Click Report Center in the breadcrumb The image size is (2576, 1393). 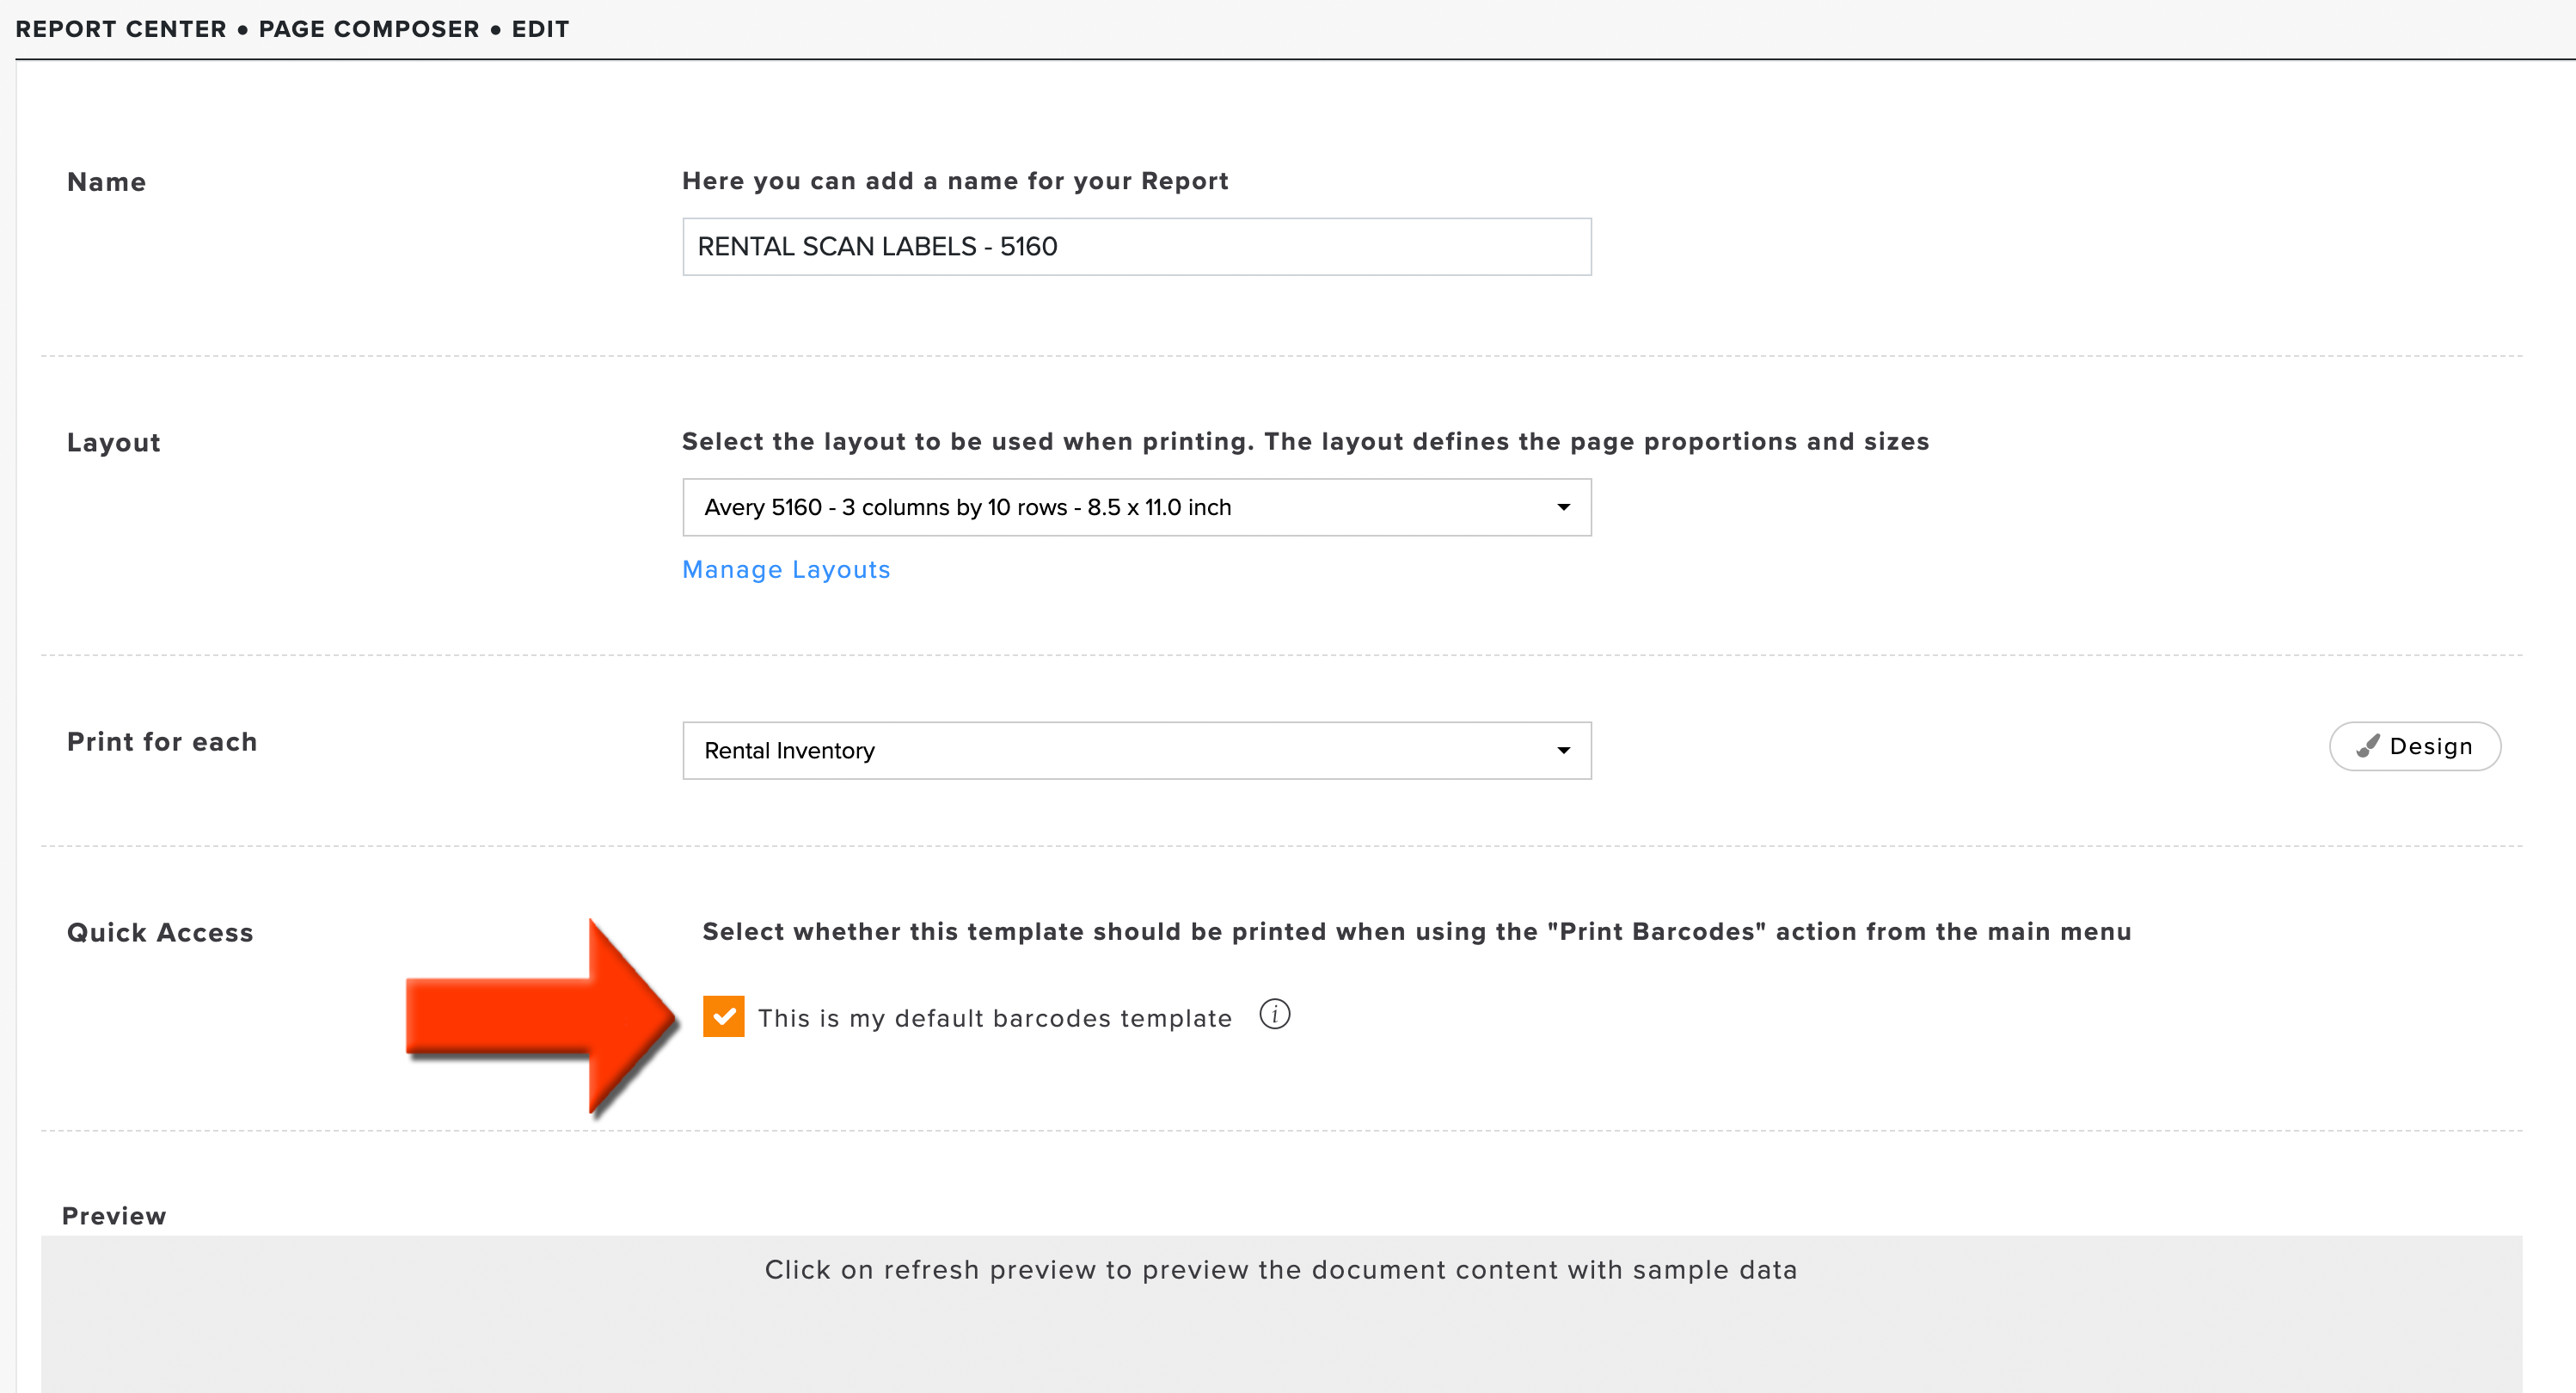pos(121,29)
